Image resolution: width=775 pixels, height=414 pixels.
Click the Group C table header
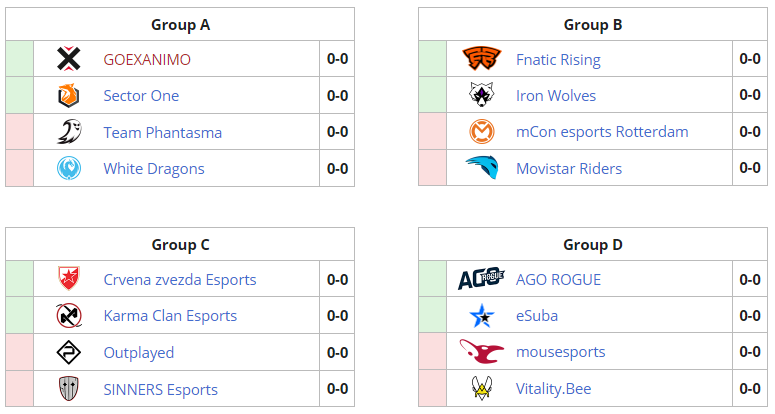[180, 244]
